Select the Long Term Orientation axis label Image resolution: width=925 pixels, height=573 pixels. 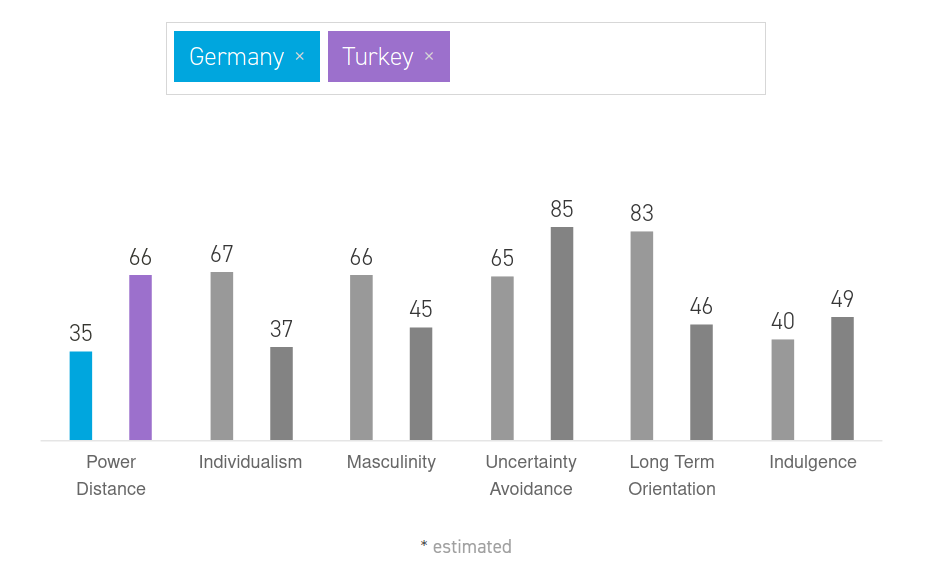point(672,475)
